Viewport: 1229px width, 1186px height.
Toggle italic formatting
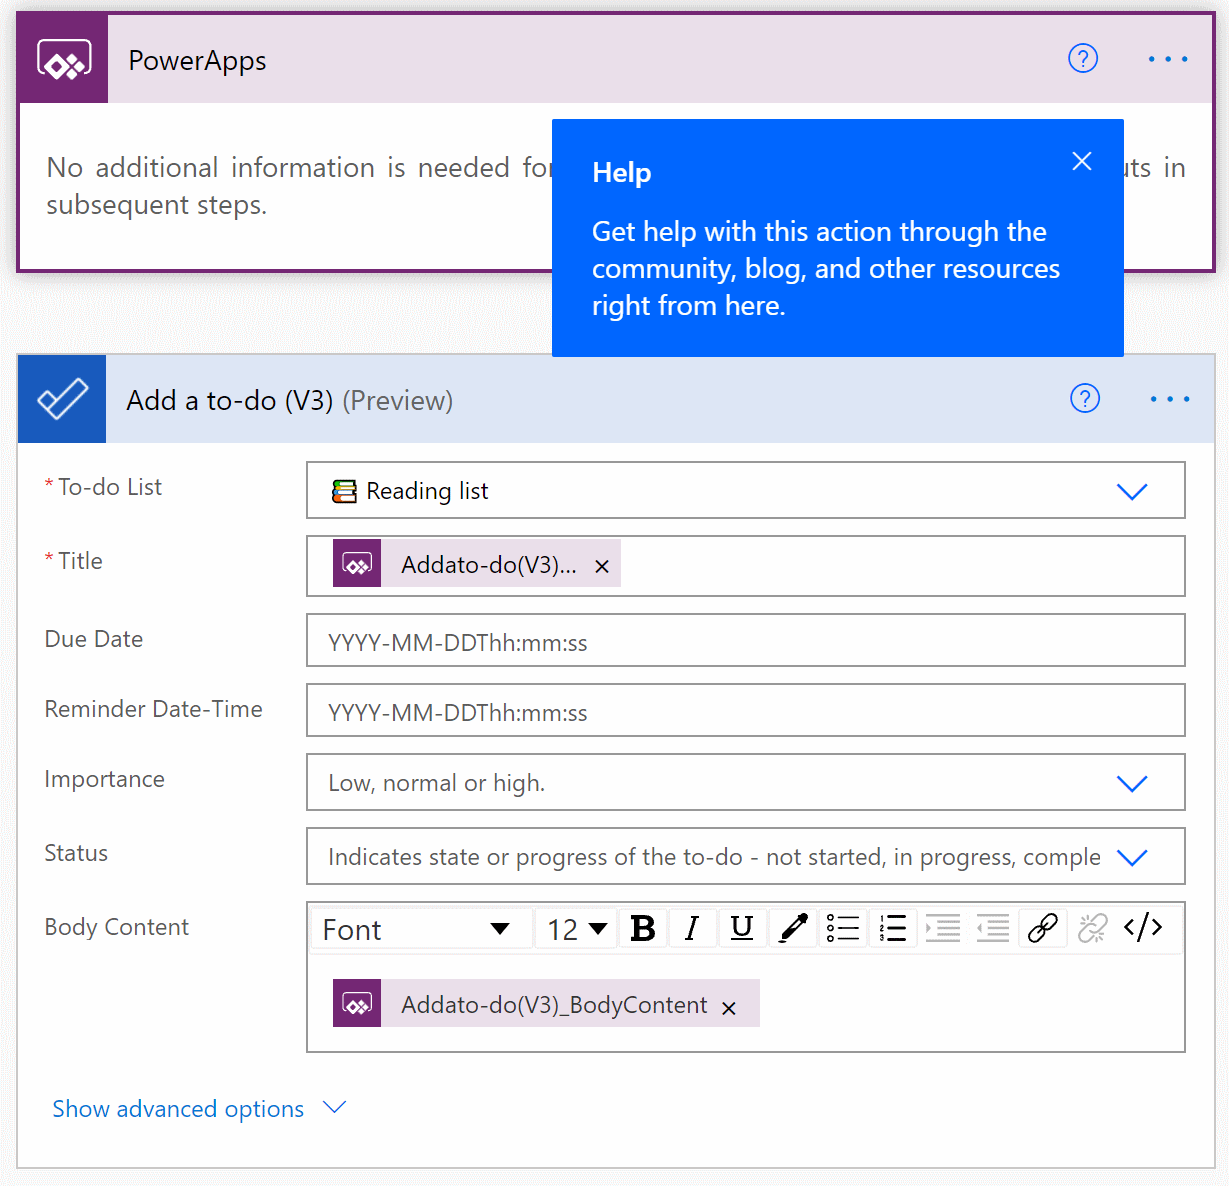692,928
